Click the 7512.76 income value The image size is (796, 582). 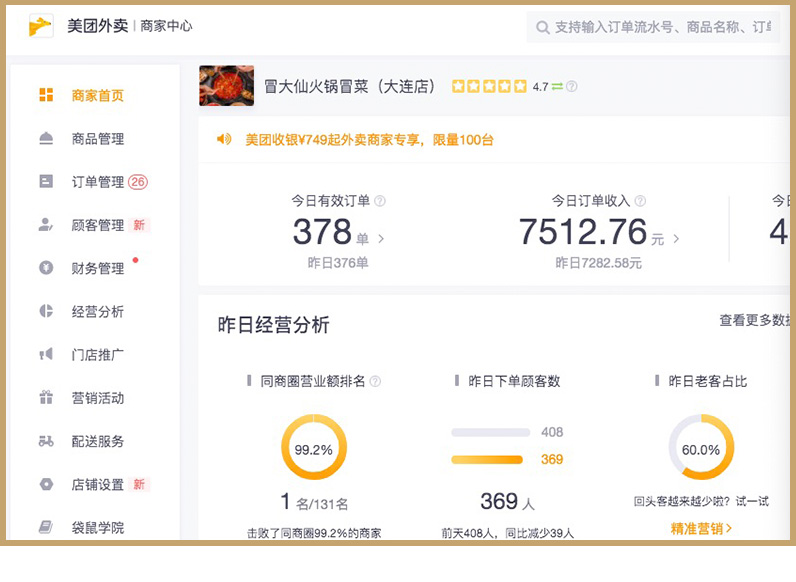(583, 232)
